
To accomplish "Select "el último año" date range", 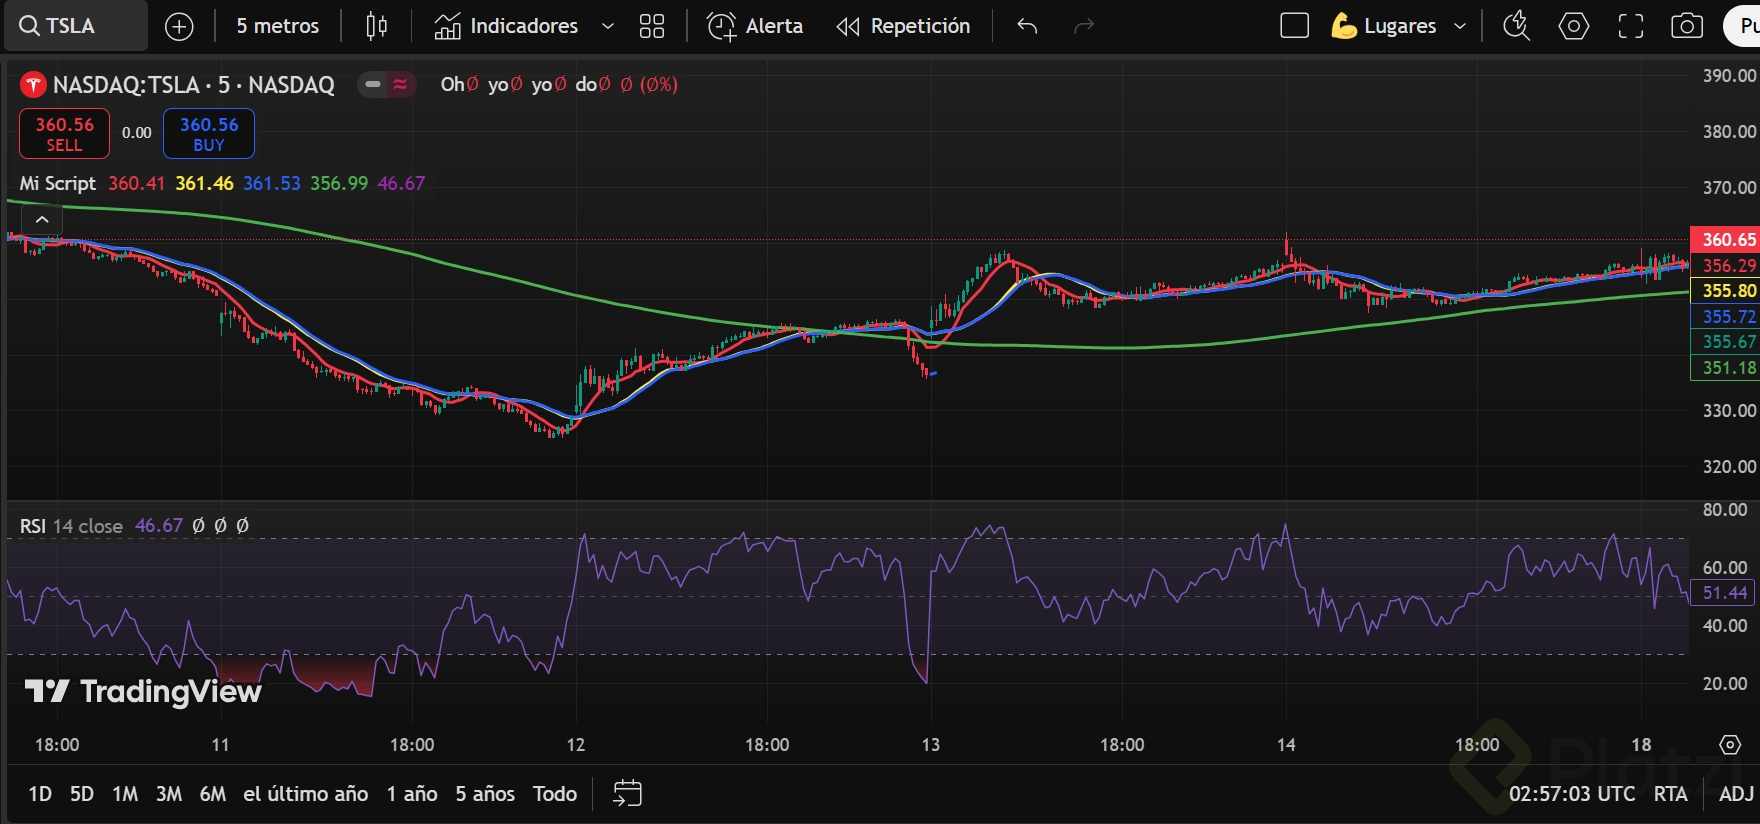I will [x=306, y=794].
